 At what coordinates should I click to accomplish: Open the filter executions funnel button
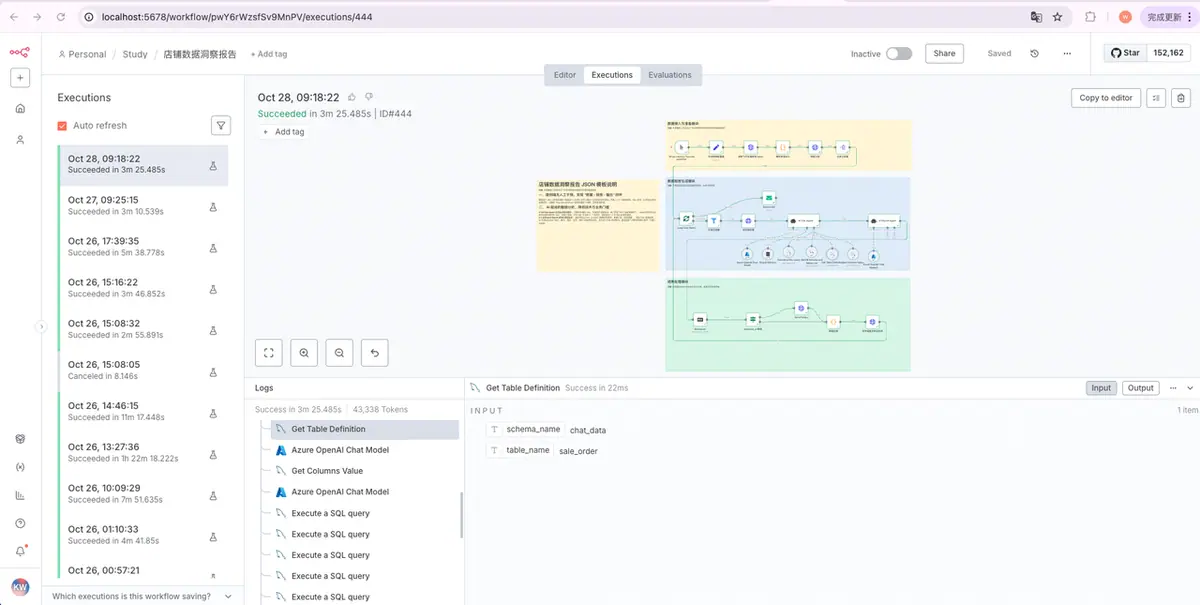point(221,125)
